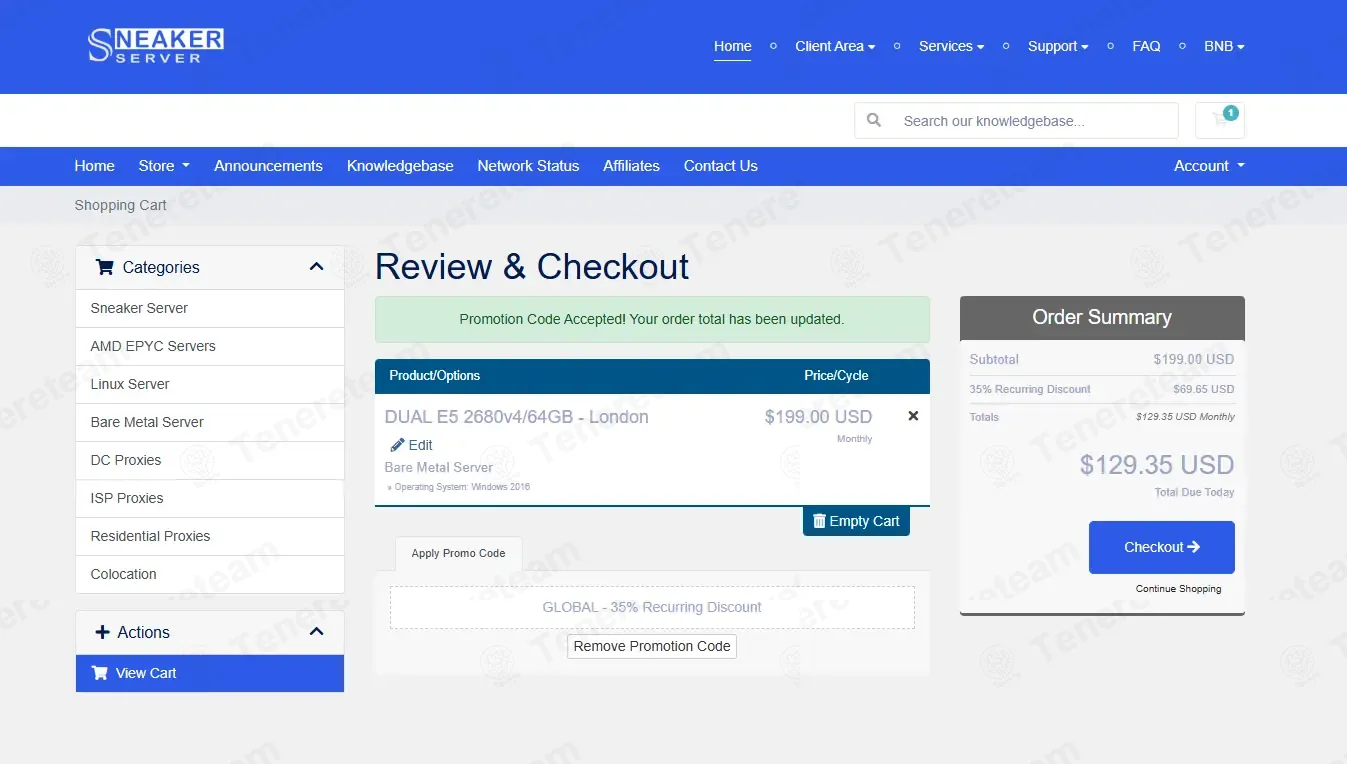Expand the Account dropdown menu
1347x764 pixels.
click(x=1209, y=166)
